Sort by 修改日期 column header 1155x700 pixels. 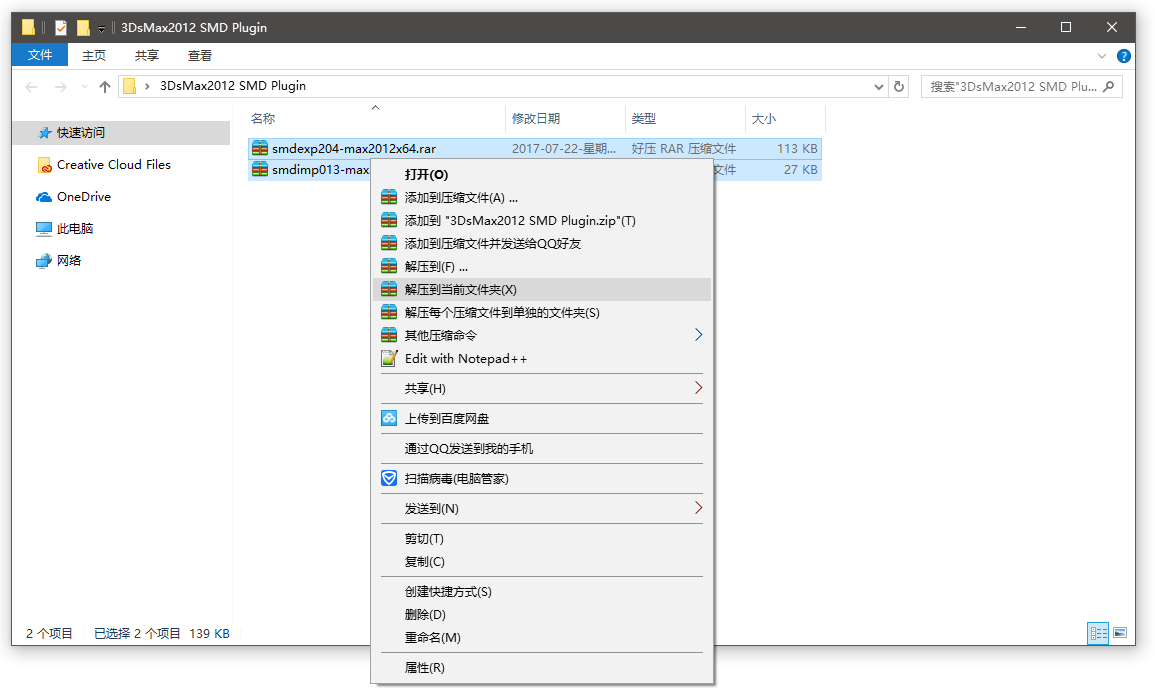(x=536, y=119)
